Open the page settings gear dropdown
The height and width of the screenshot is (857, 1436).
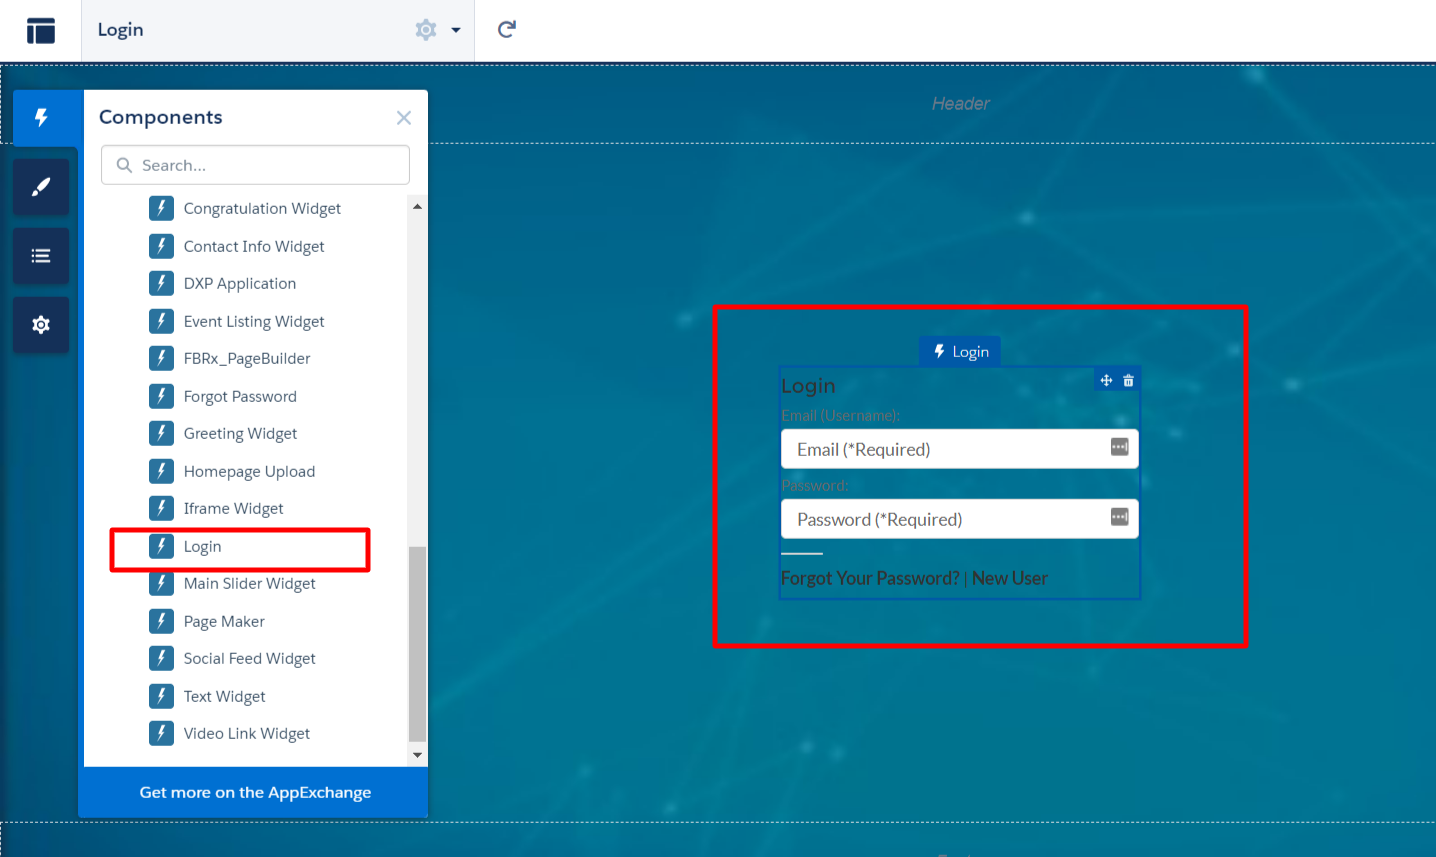coord(437,30)
